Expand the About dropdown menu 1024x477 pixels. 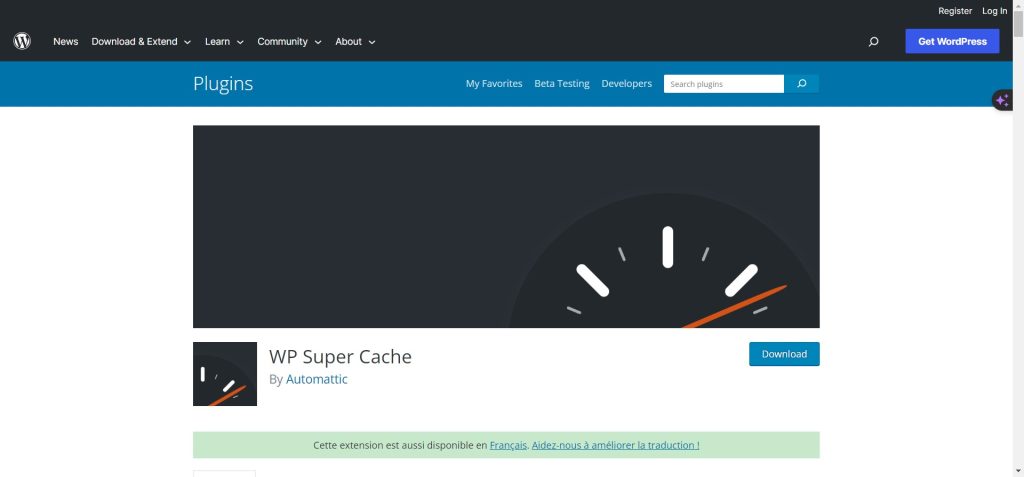pos(355,42)
